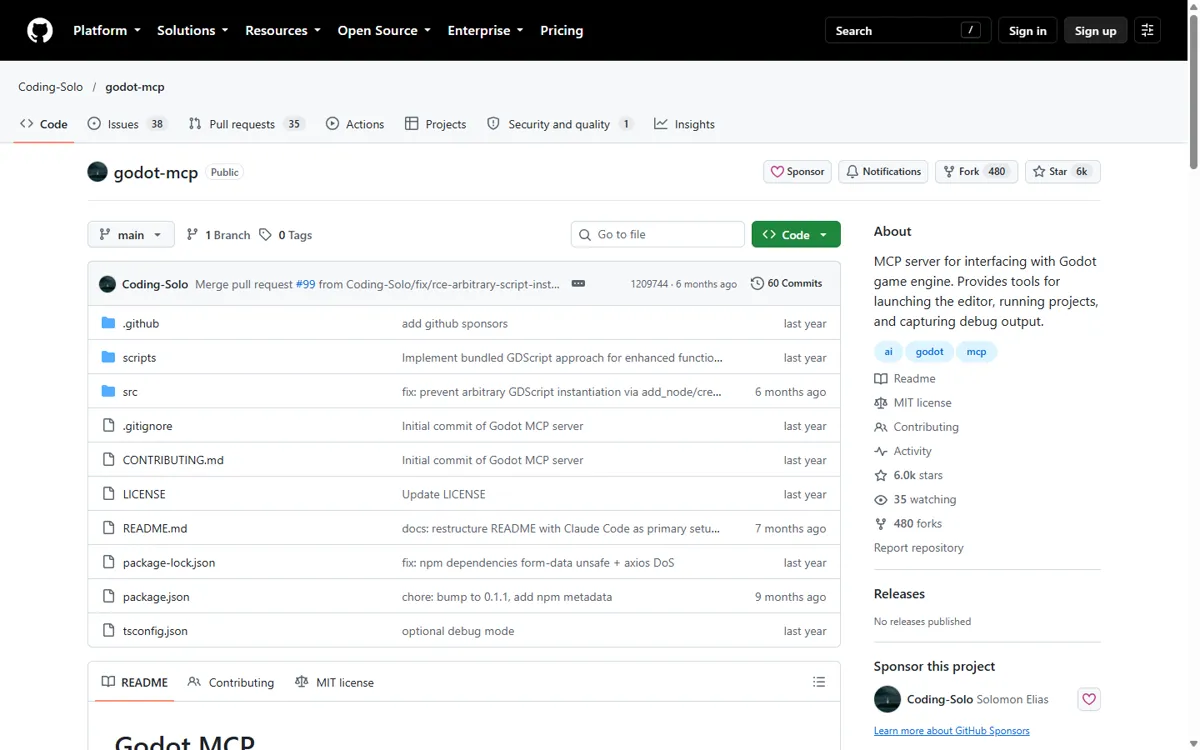Screen dimensions: 1200x750
Task: Select the MIT license tab in README
Action: point(334,682)
